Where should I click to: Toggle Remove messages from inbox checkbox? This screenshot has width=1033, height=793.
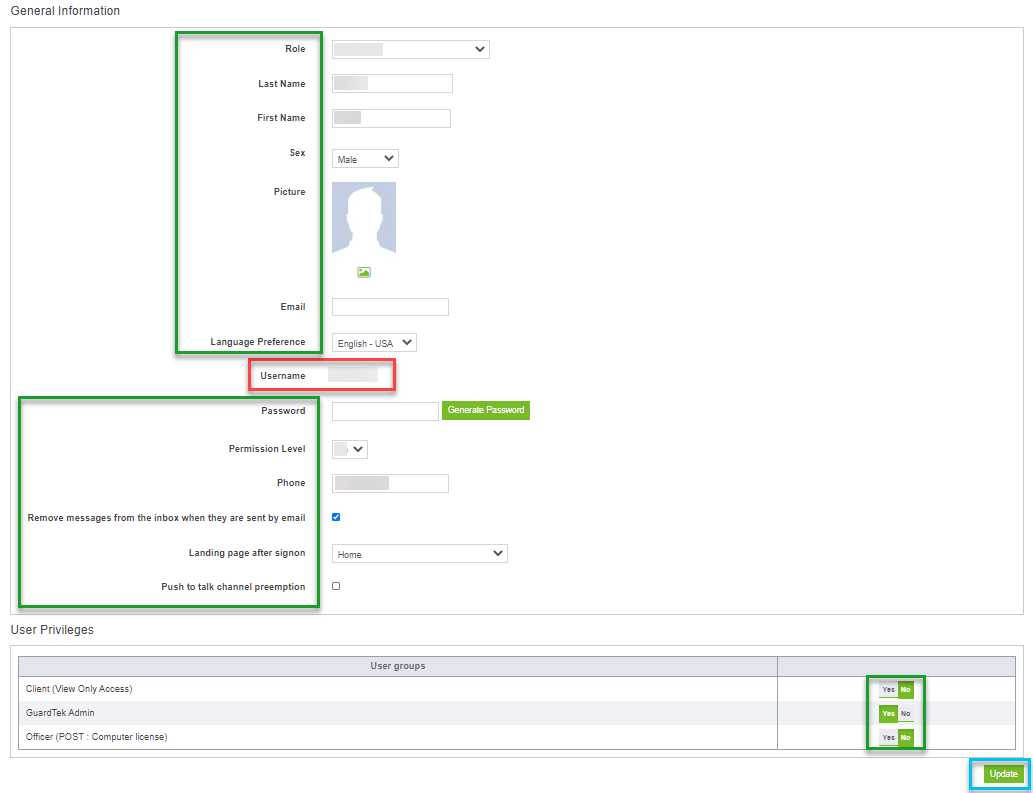(x=336, y=517)
